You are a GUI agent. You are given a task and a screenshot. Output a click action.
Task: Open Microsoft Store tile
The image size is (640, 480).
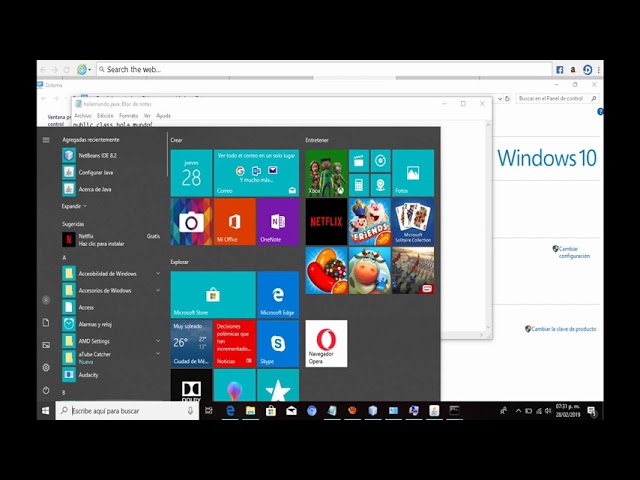tap(213, 295)
